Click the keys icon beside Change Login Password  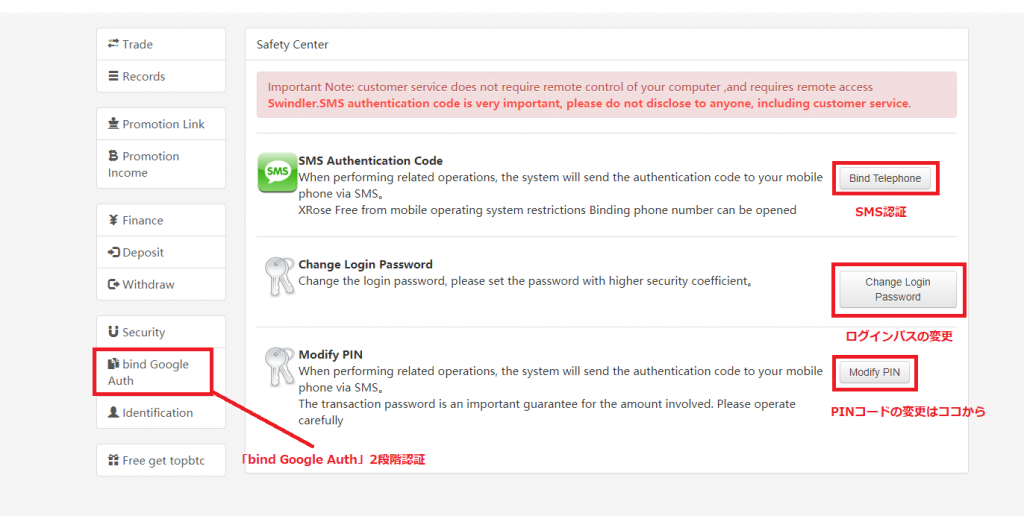280,276
